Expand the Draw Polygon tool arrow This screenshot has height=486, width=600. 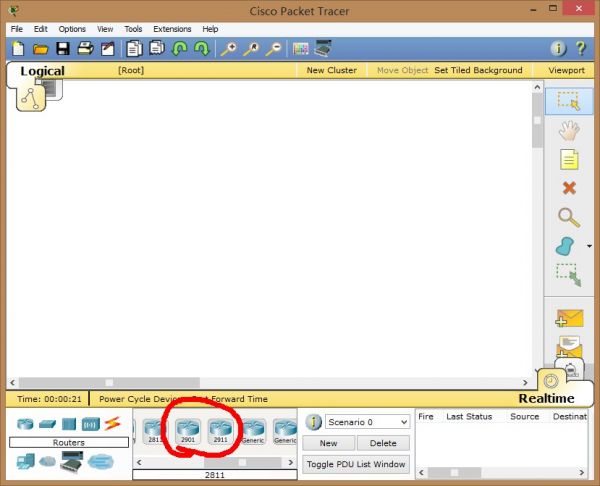pos(589,246)
